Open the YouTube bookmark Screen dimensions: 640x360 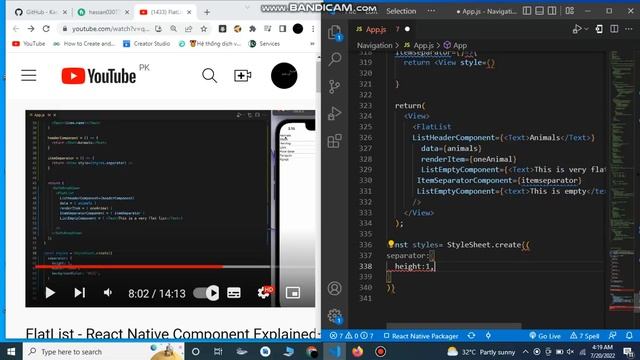[x=29, y=43]
